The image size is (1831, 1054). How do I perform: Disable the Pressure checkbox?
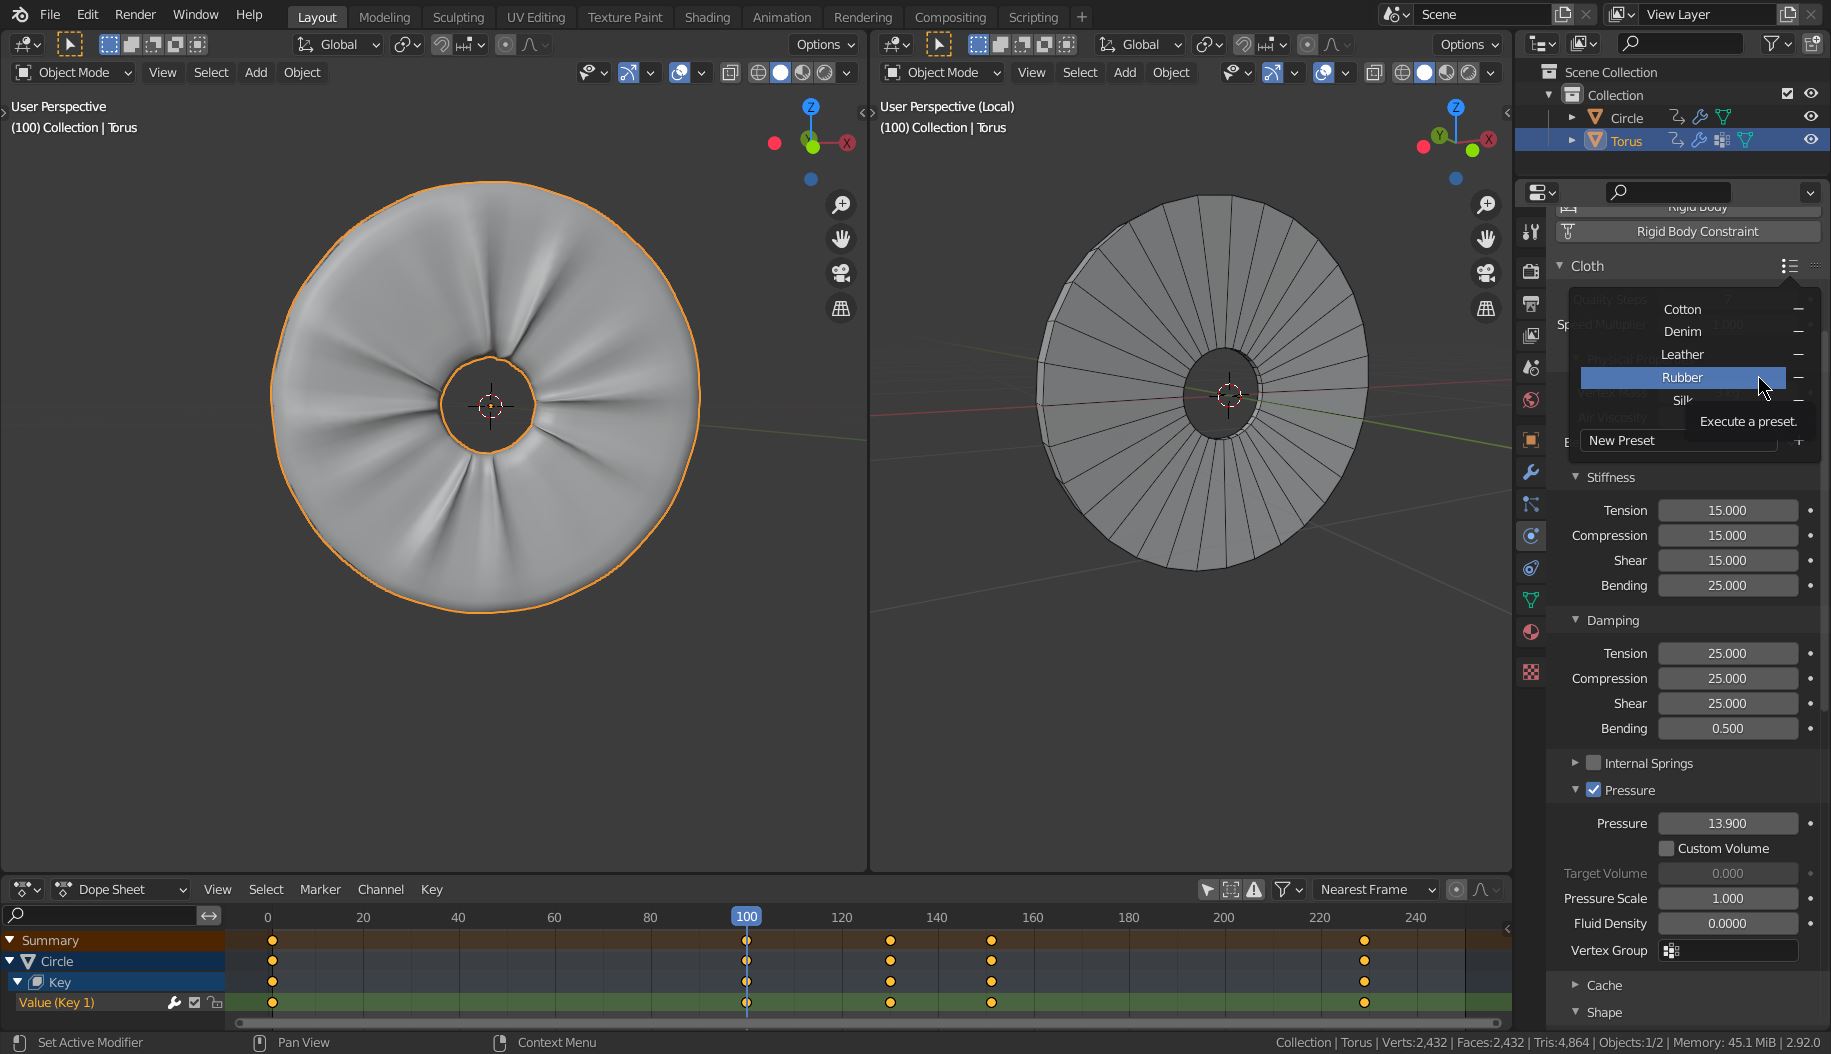[1593, 790]
